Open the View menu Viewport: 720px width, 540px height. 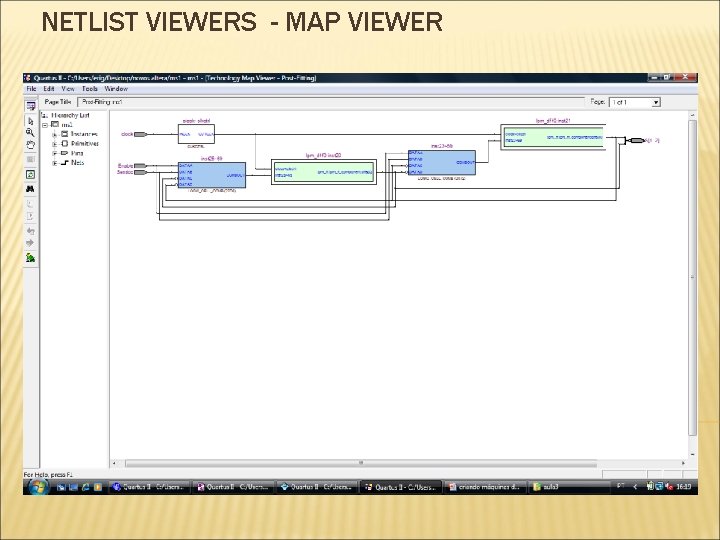coord(68,89)
